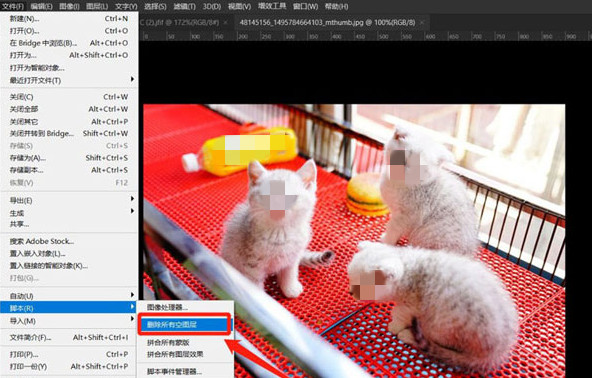Select 存储副本... entry

pyautogui.click(x=69, y=170)
